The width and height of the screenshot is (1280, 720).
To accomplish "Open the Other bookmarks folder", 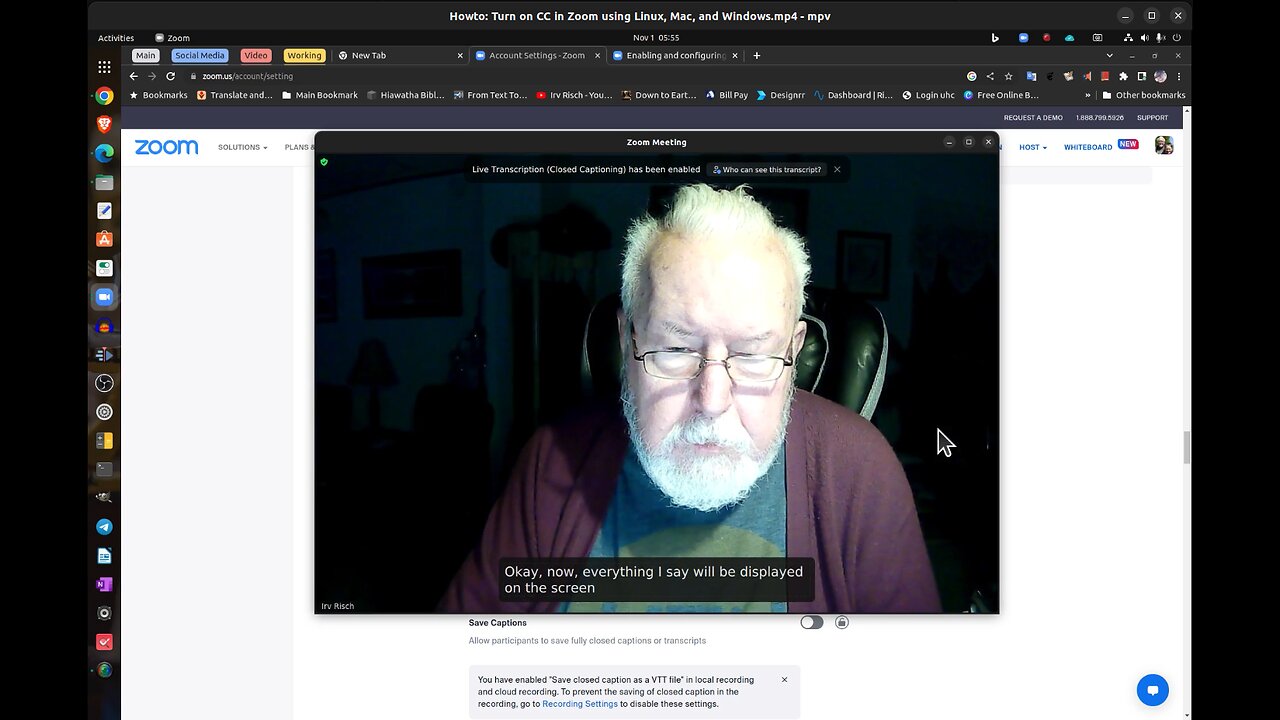I will click(1143, 95).
